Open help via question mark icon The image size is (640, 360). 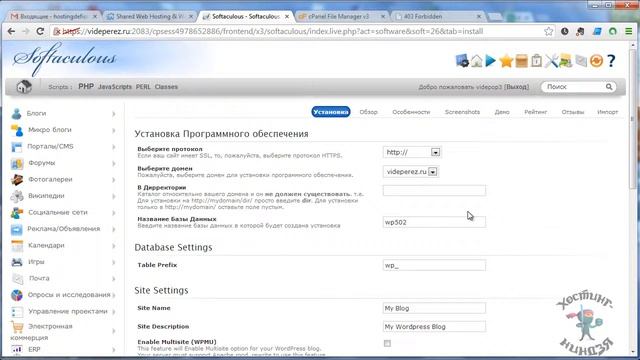[x=611, y=61]
